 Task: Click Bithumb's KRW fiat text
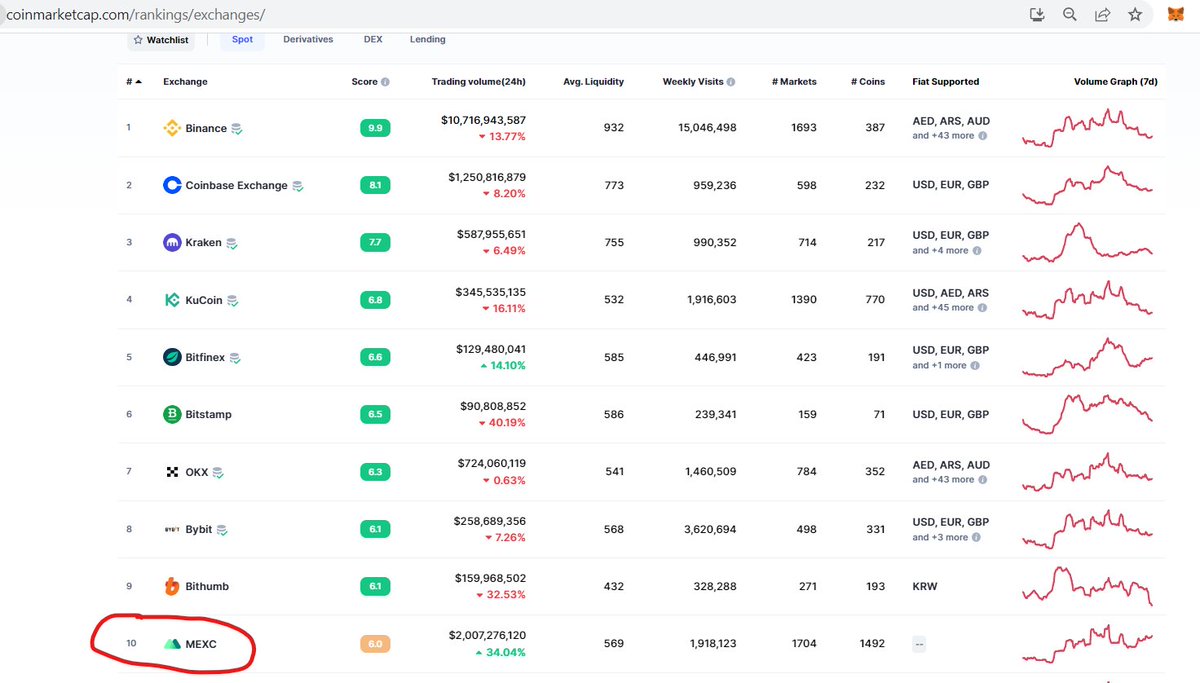[925, 586]
